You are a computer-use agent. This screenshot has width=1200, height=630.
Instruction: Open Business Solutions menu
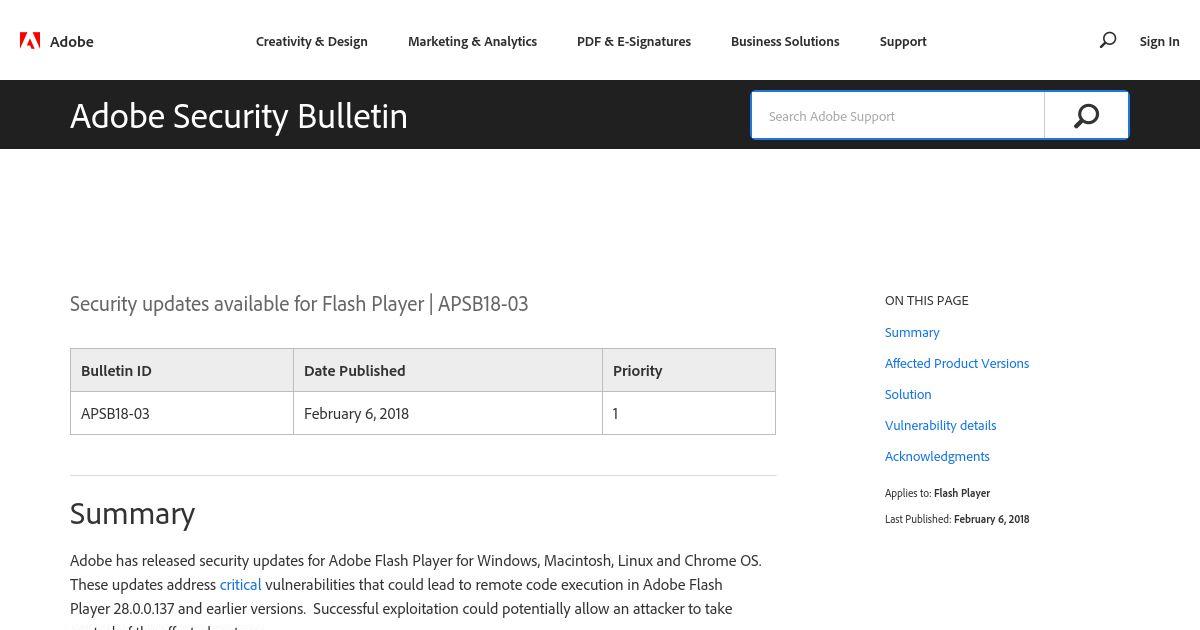point(785,41)
